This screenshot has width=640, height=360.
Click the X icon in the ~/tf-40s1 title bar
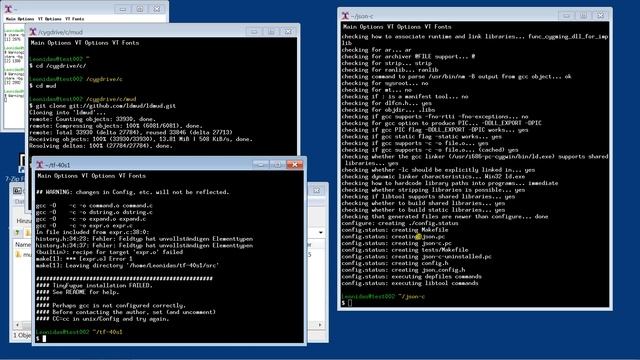click(40, 164)
